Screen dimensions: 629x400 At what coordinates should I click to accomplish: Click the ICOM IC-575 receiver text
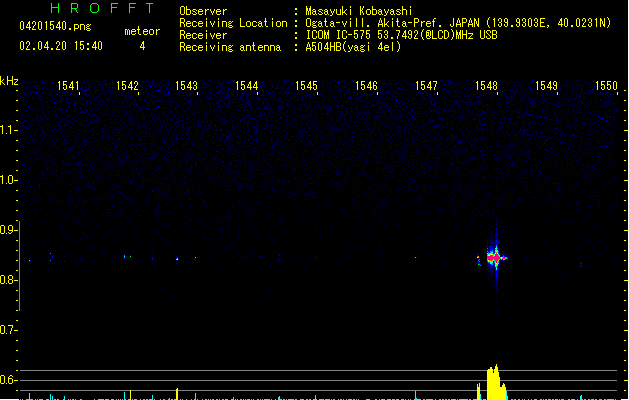[402, 35]
